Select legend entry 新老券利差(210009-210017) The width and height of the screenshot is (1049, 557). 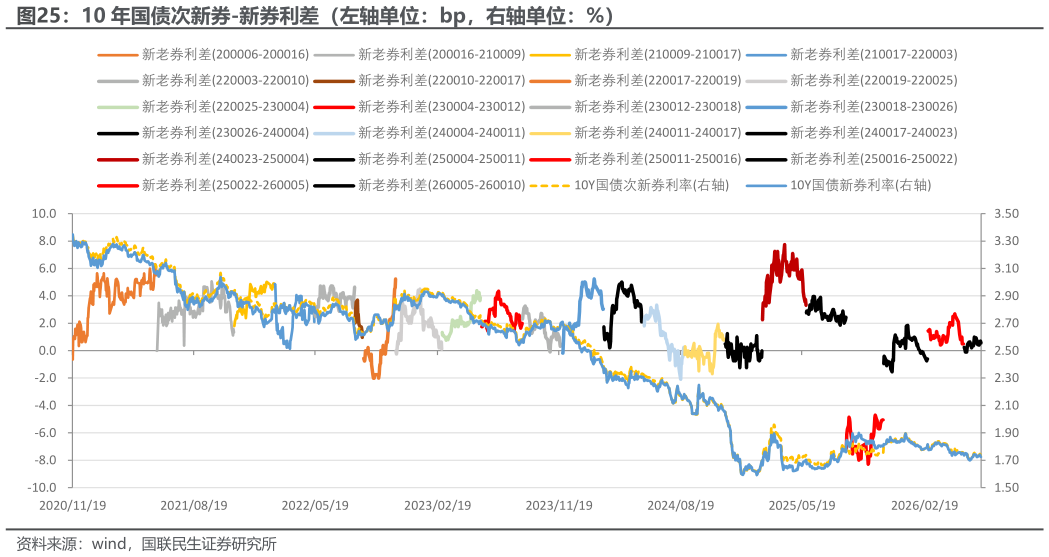coord(635,55)
